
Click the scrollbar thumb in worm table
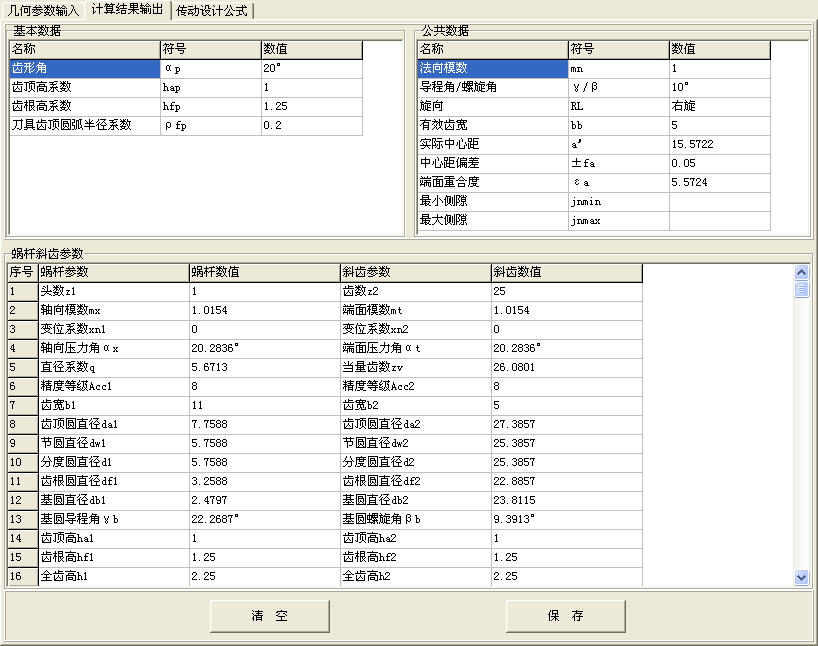801,289
